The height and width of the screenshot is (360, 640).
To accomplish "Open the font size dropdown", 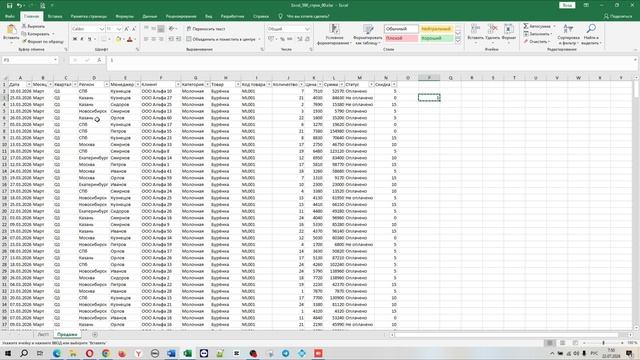I will [x=119, y=29].
